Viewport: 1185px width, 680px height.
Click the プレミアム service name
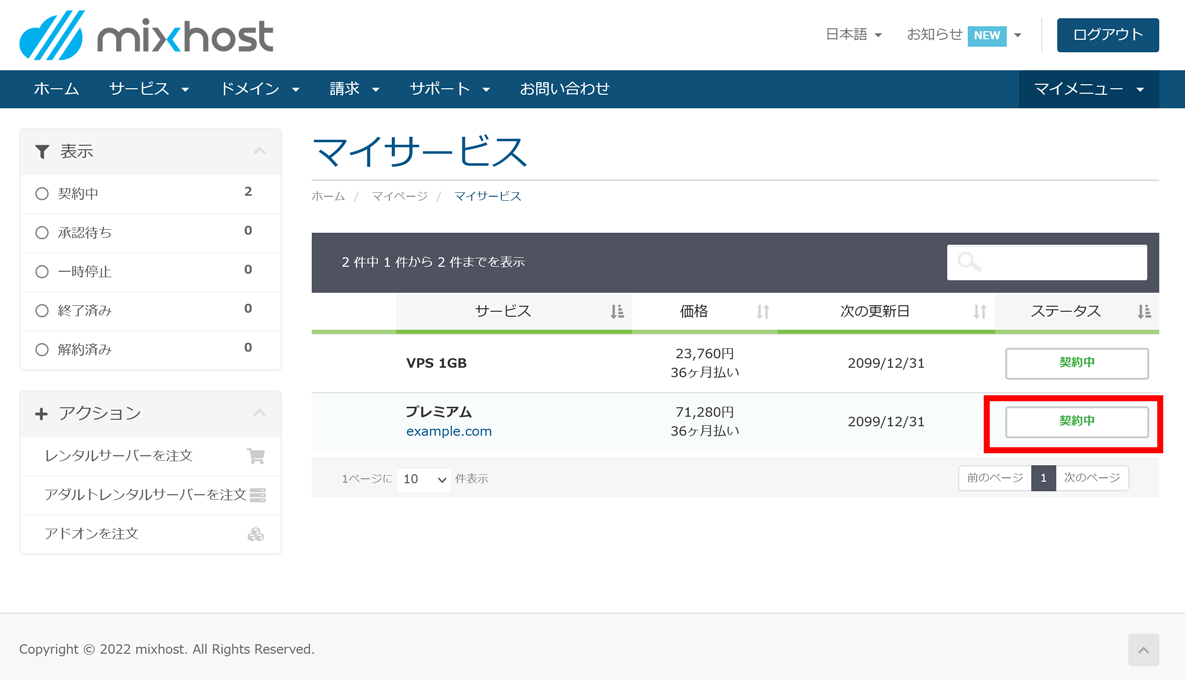(x=438, y=412)
